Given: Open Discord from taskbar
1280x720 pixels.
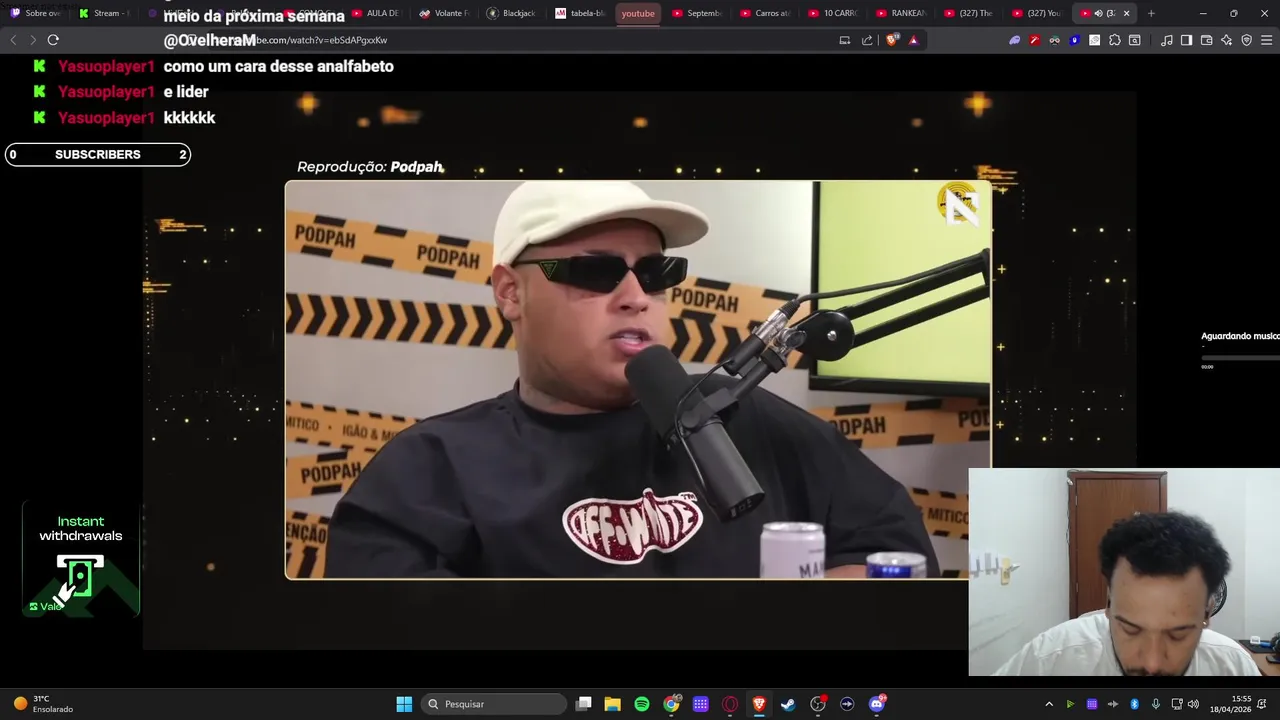Looking at the screenshot, I should 877,704.
